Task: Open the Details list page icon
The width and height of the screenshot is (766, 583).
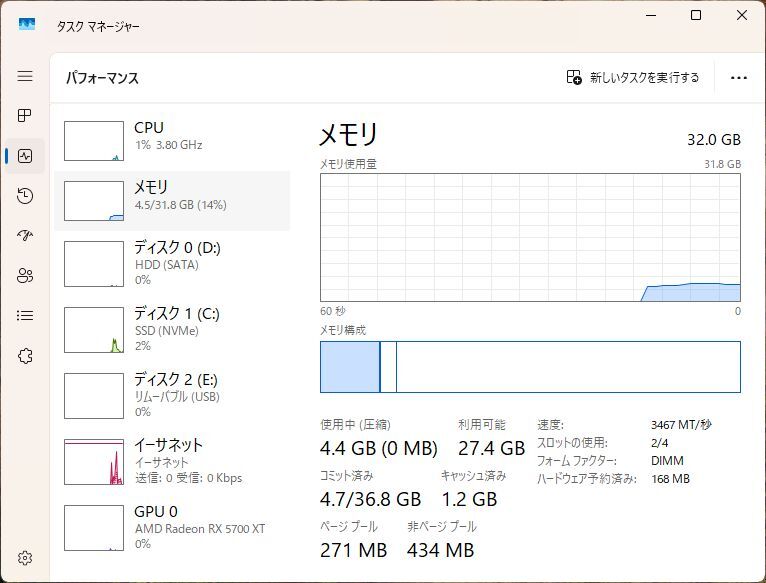Action: (25, 316)
